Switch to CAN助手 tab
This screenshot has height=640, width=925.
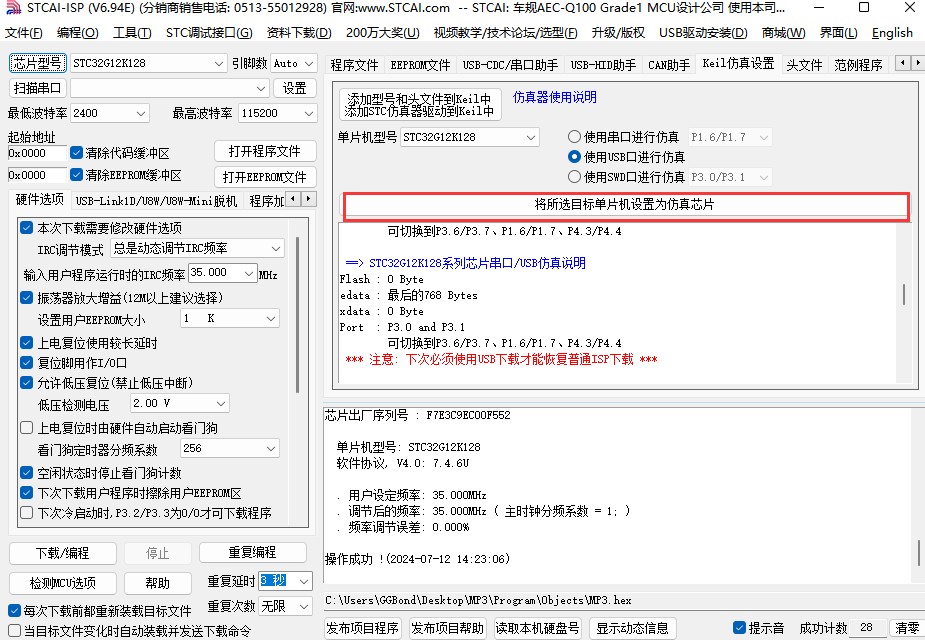click(669, 64)
